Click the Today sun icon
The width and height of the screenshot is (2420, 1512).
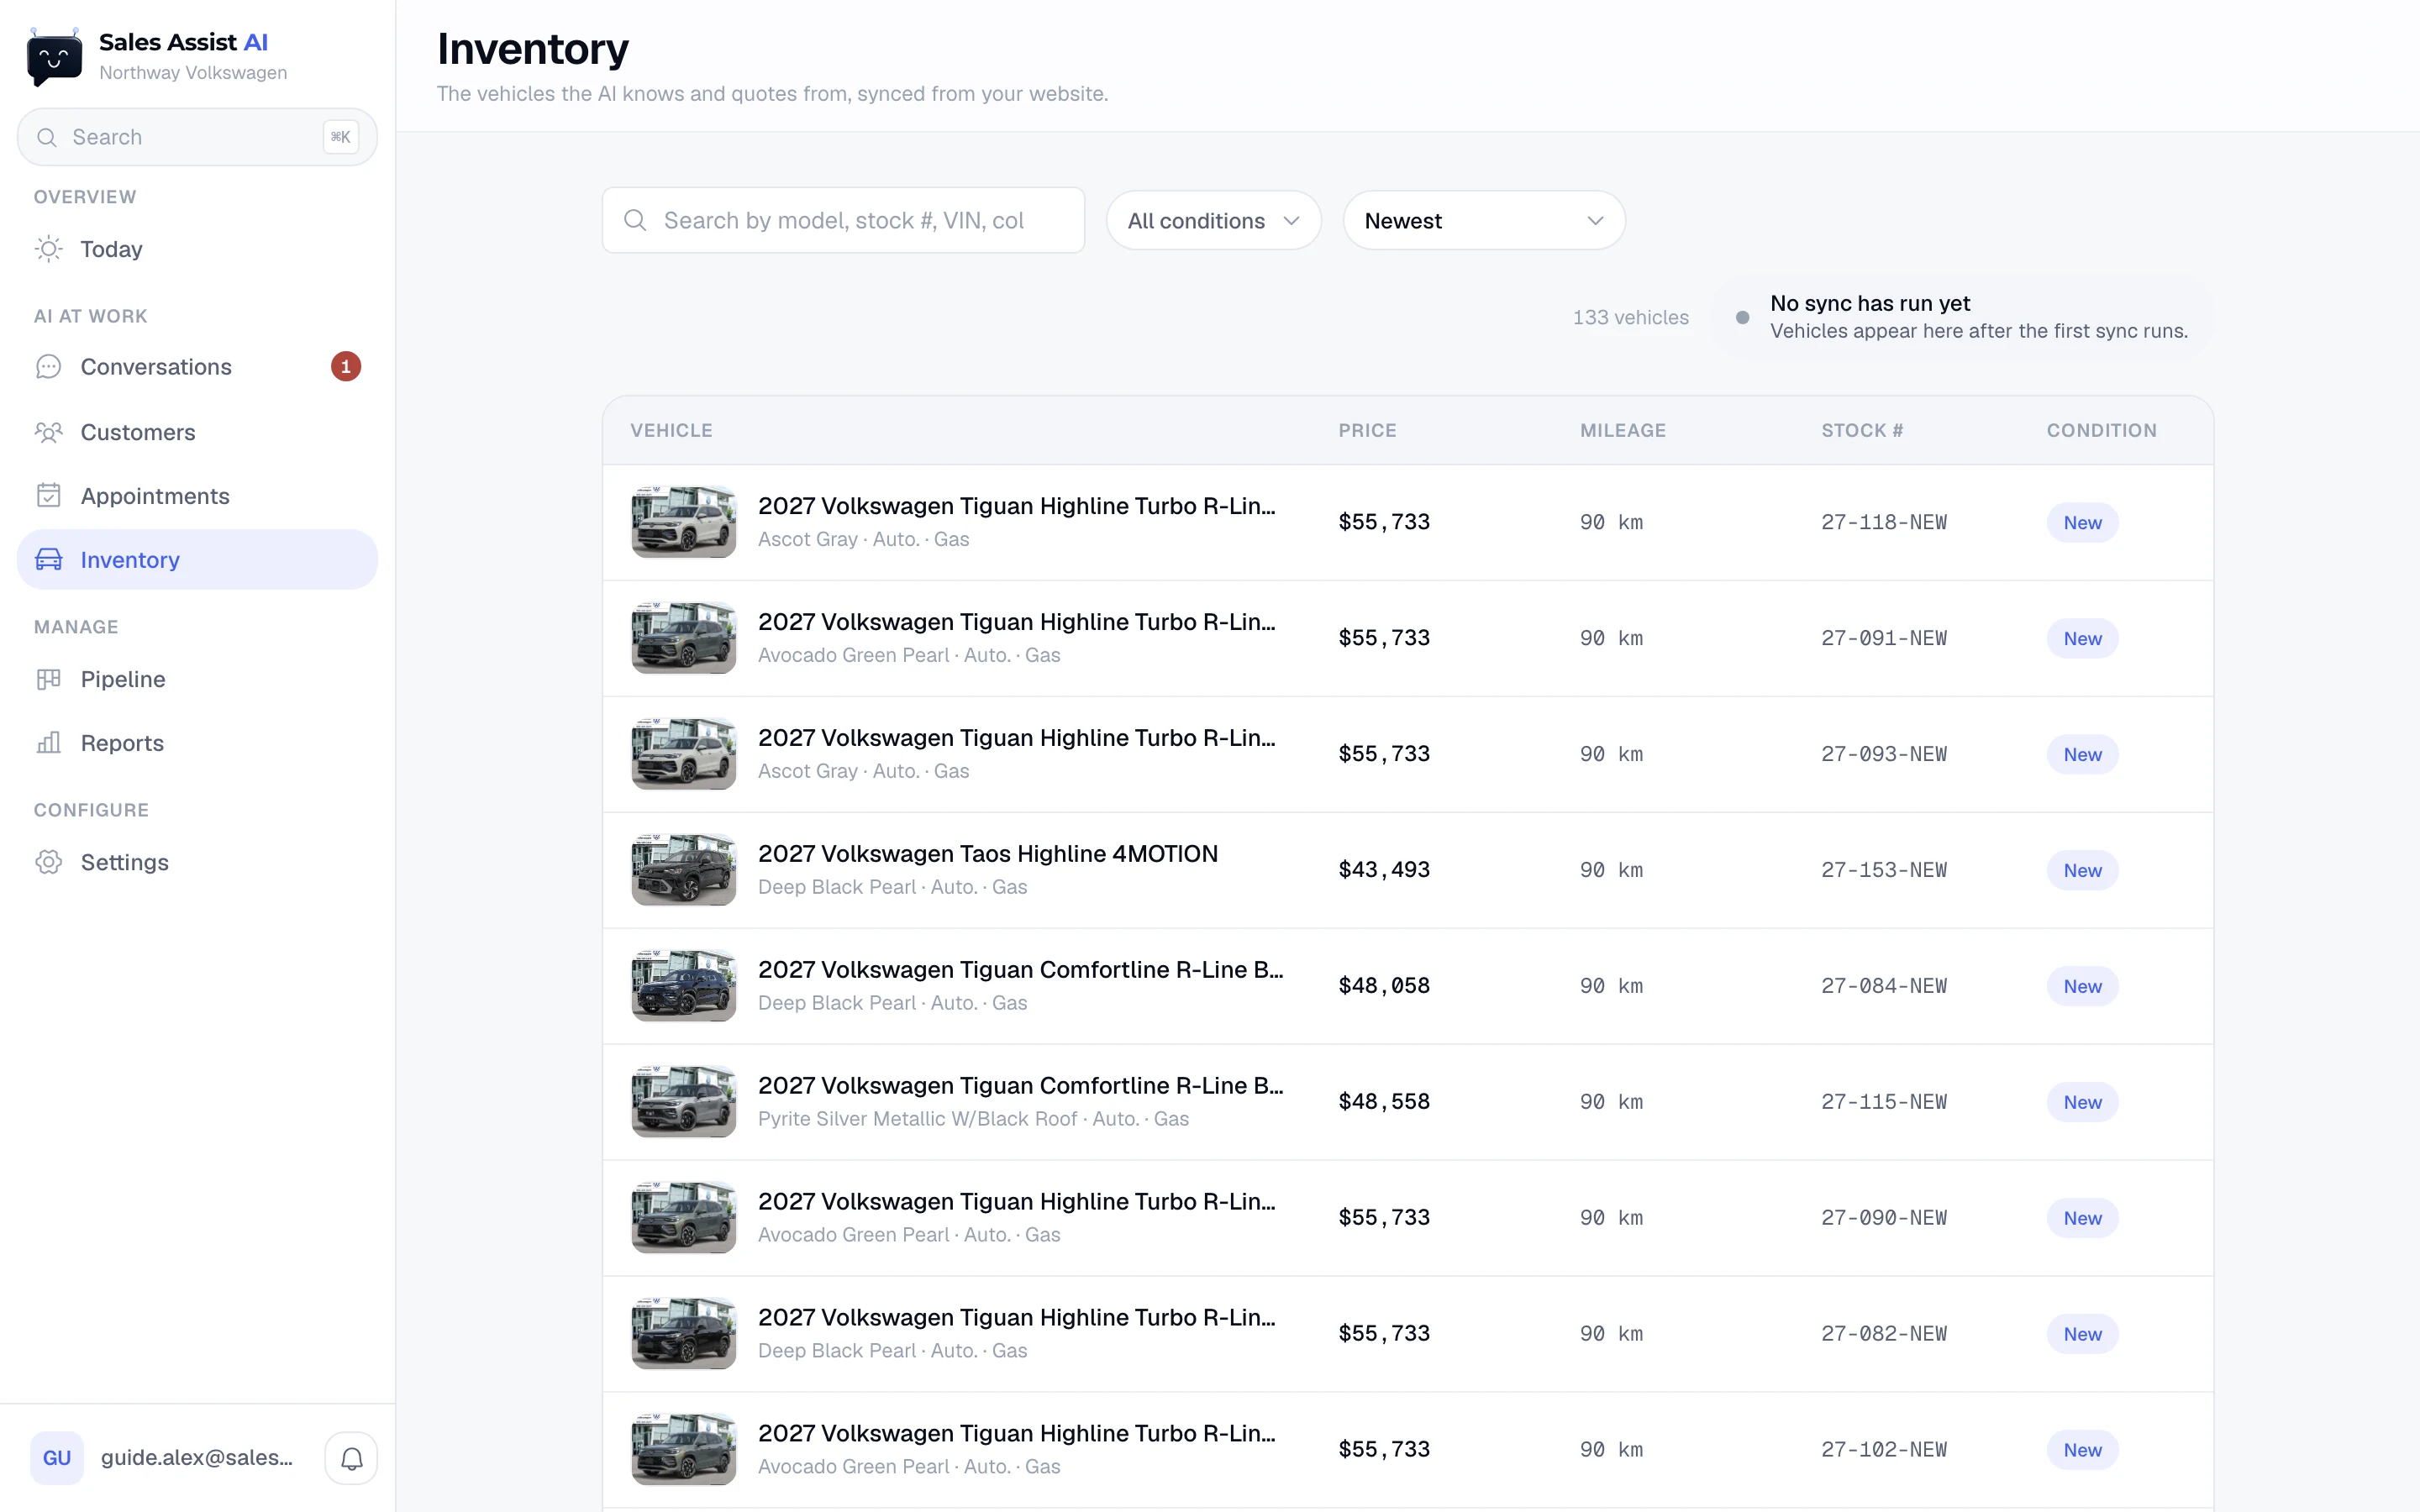point(48,249)
